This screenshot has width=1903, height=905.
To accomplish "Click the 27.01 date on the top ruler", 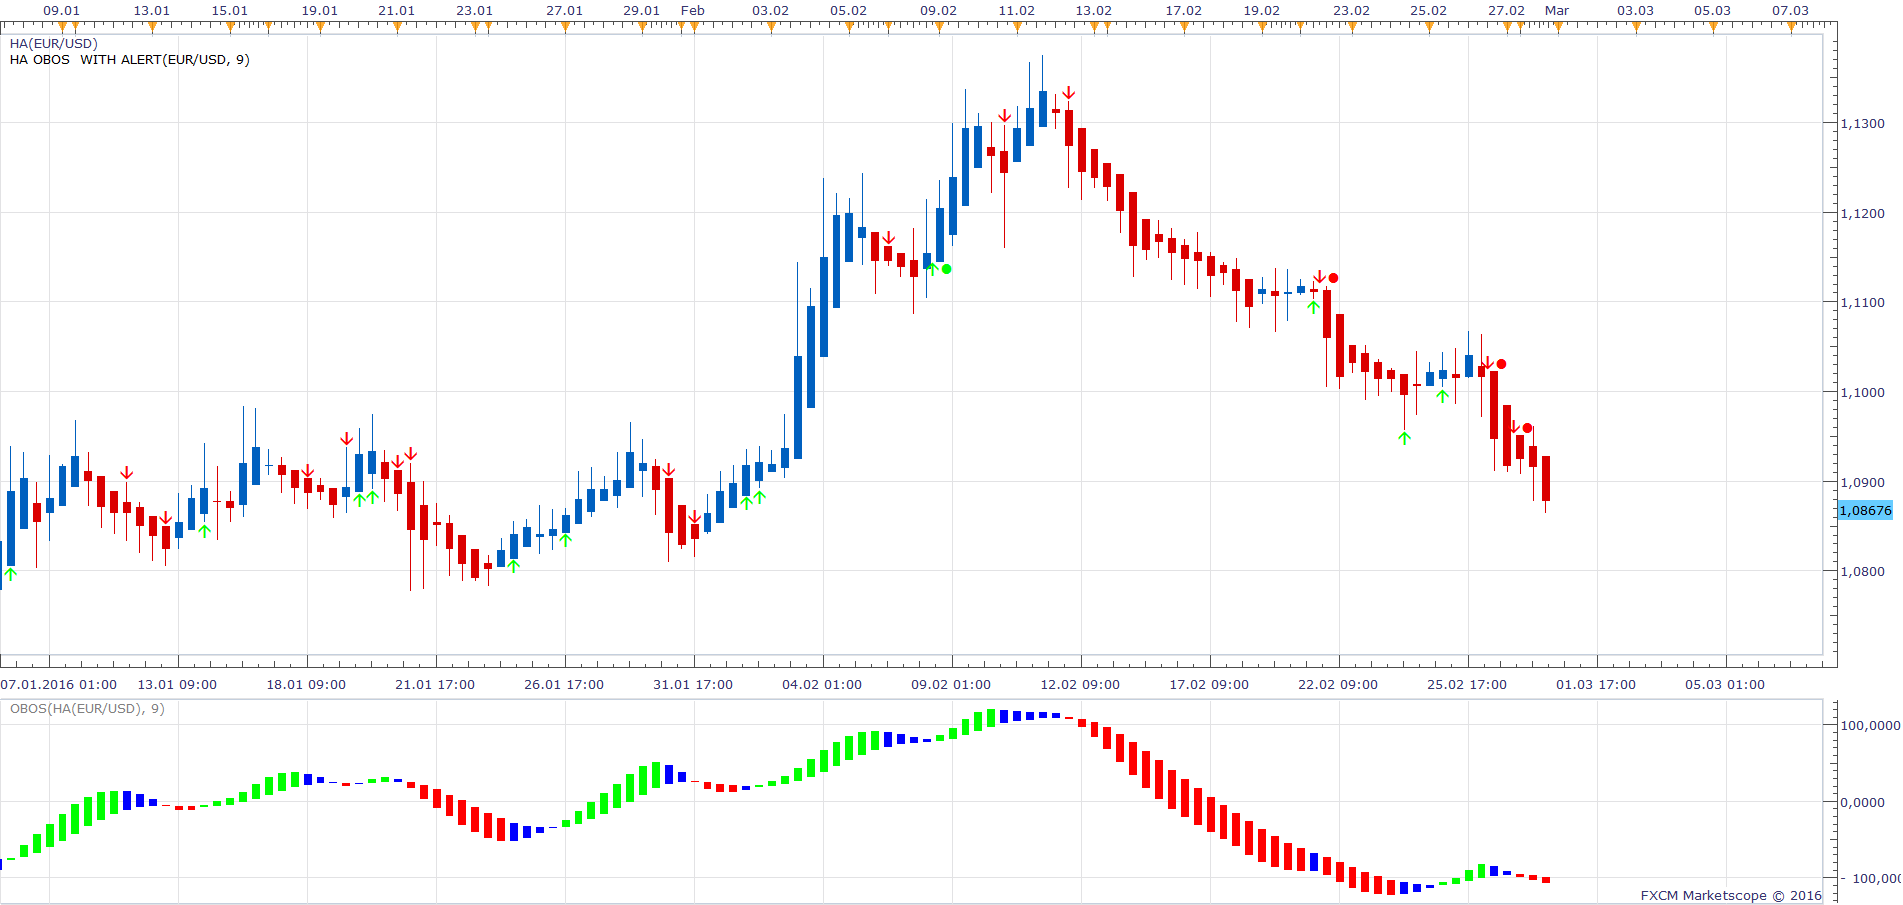I will tap(565, 10).
